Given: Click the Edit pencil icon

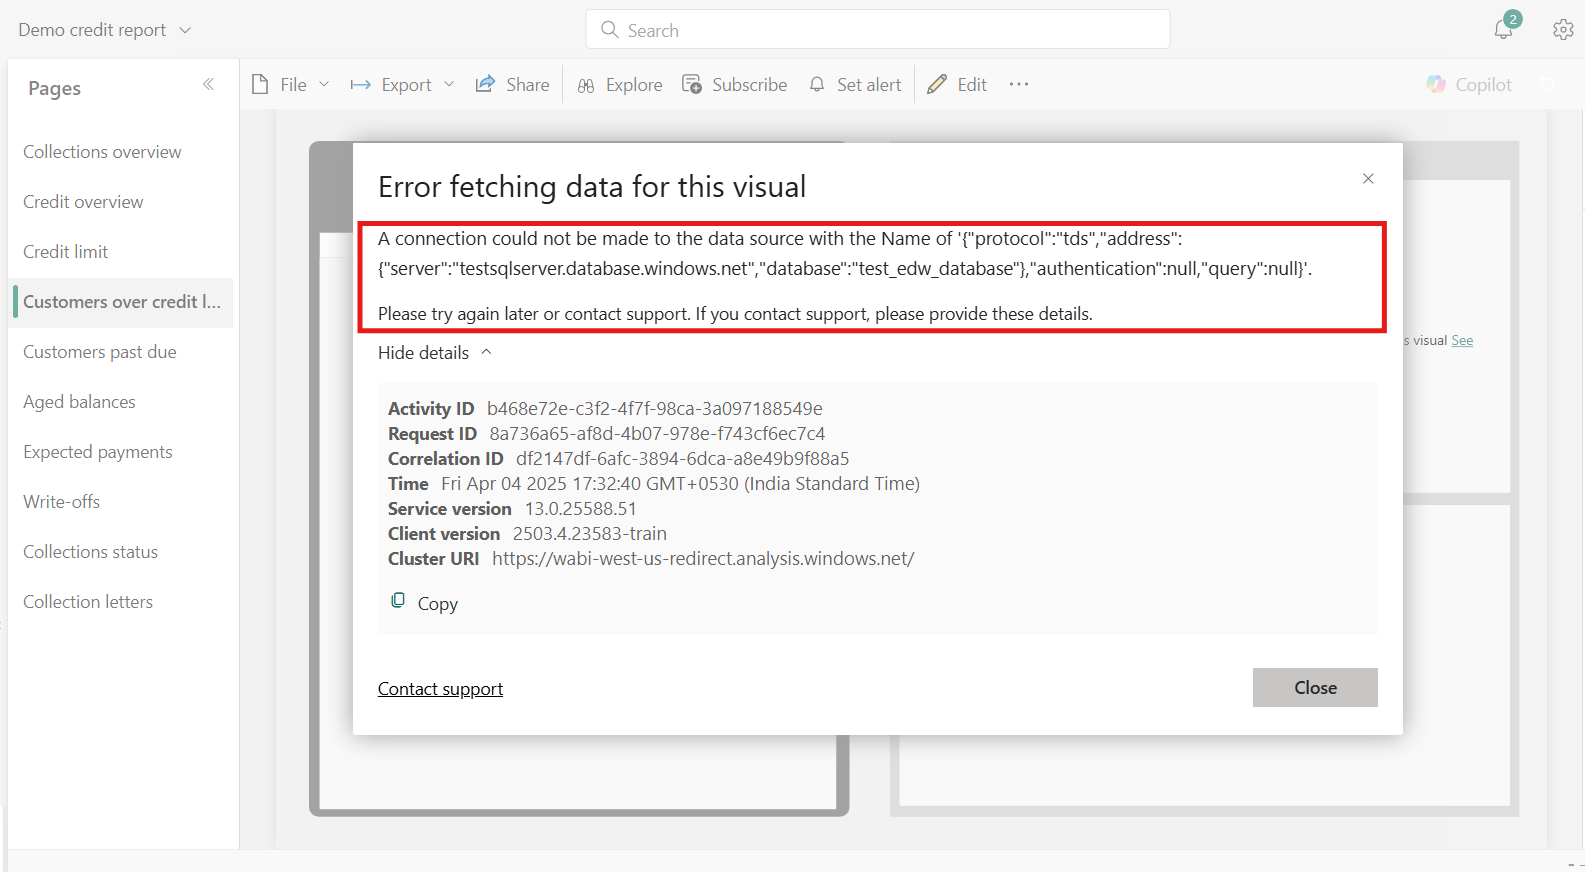Looking at the screenshot, I should click(x=937, y=84).
